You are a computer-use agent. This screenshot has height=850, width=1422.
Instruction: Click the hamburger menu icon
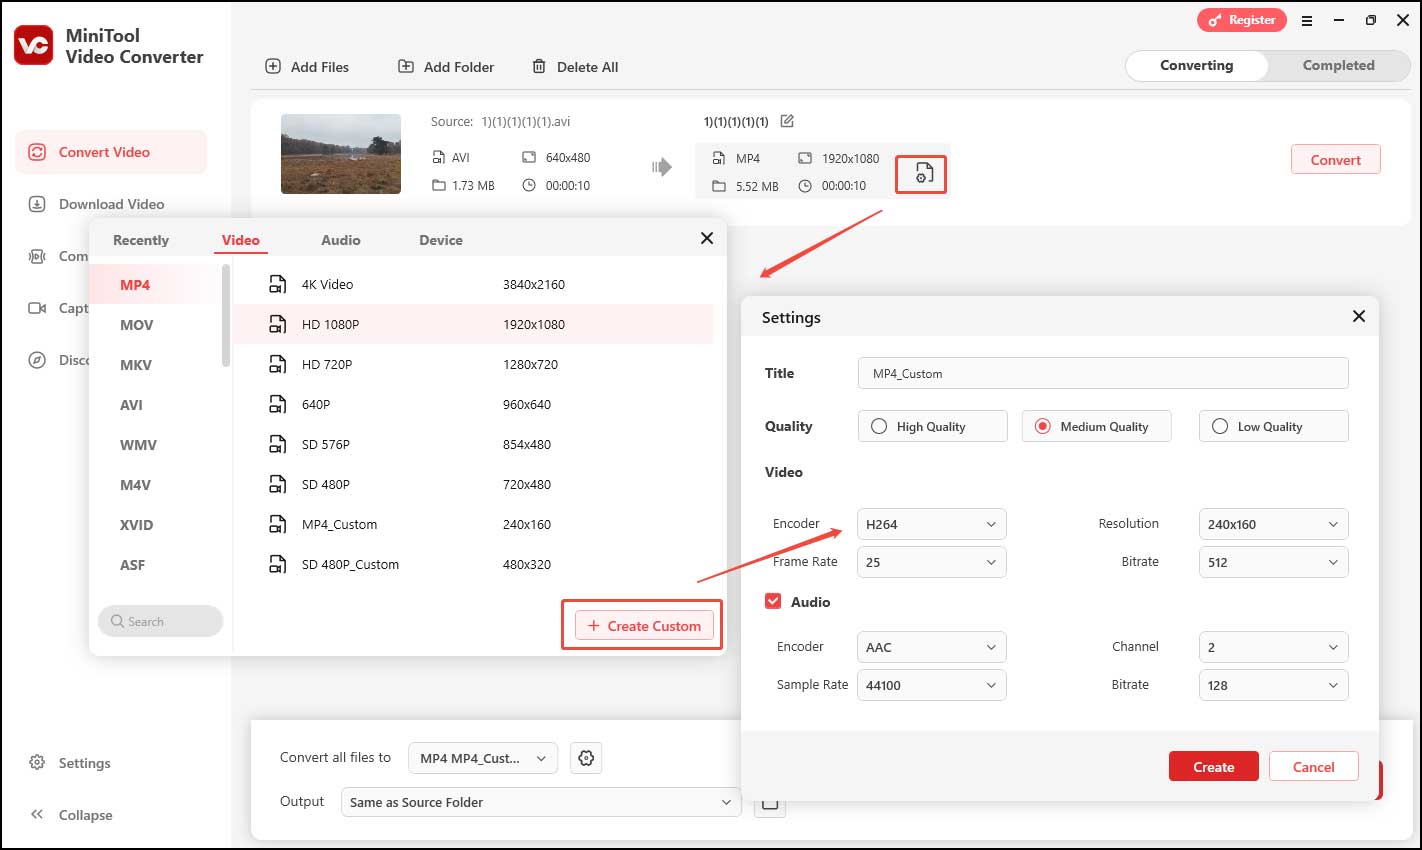(1307, 20)
